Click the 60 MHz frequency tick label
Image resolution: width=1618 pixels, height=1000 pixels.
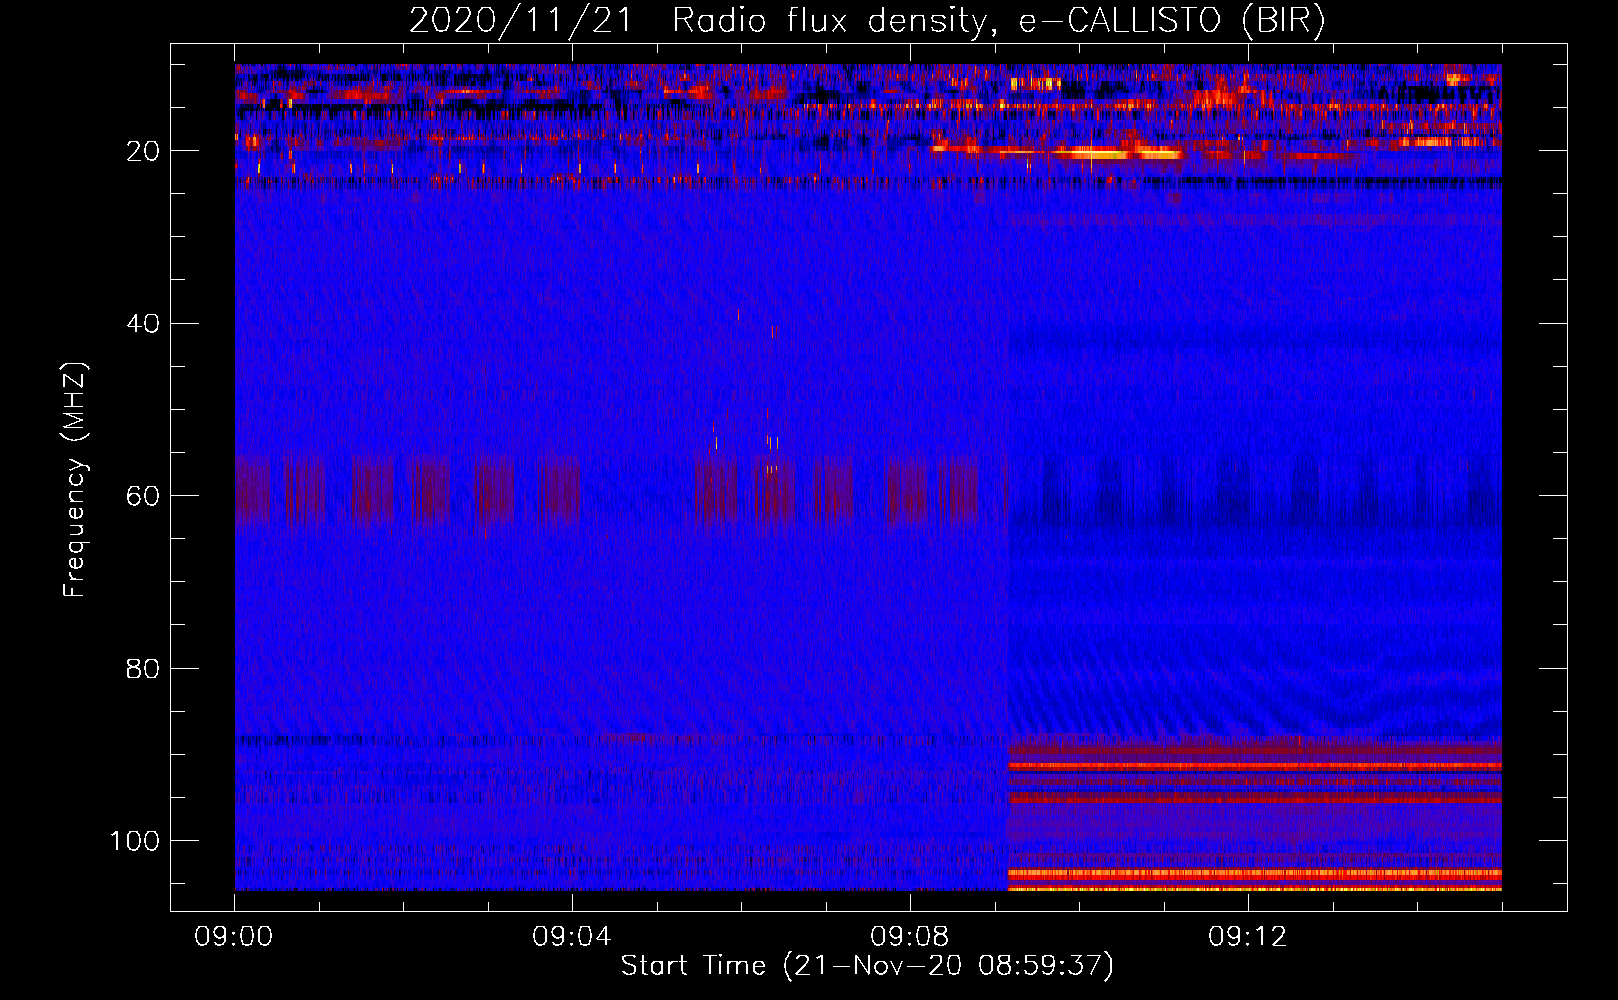(143, 496)
